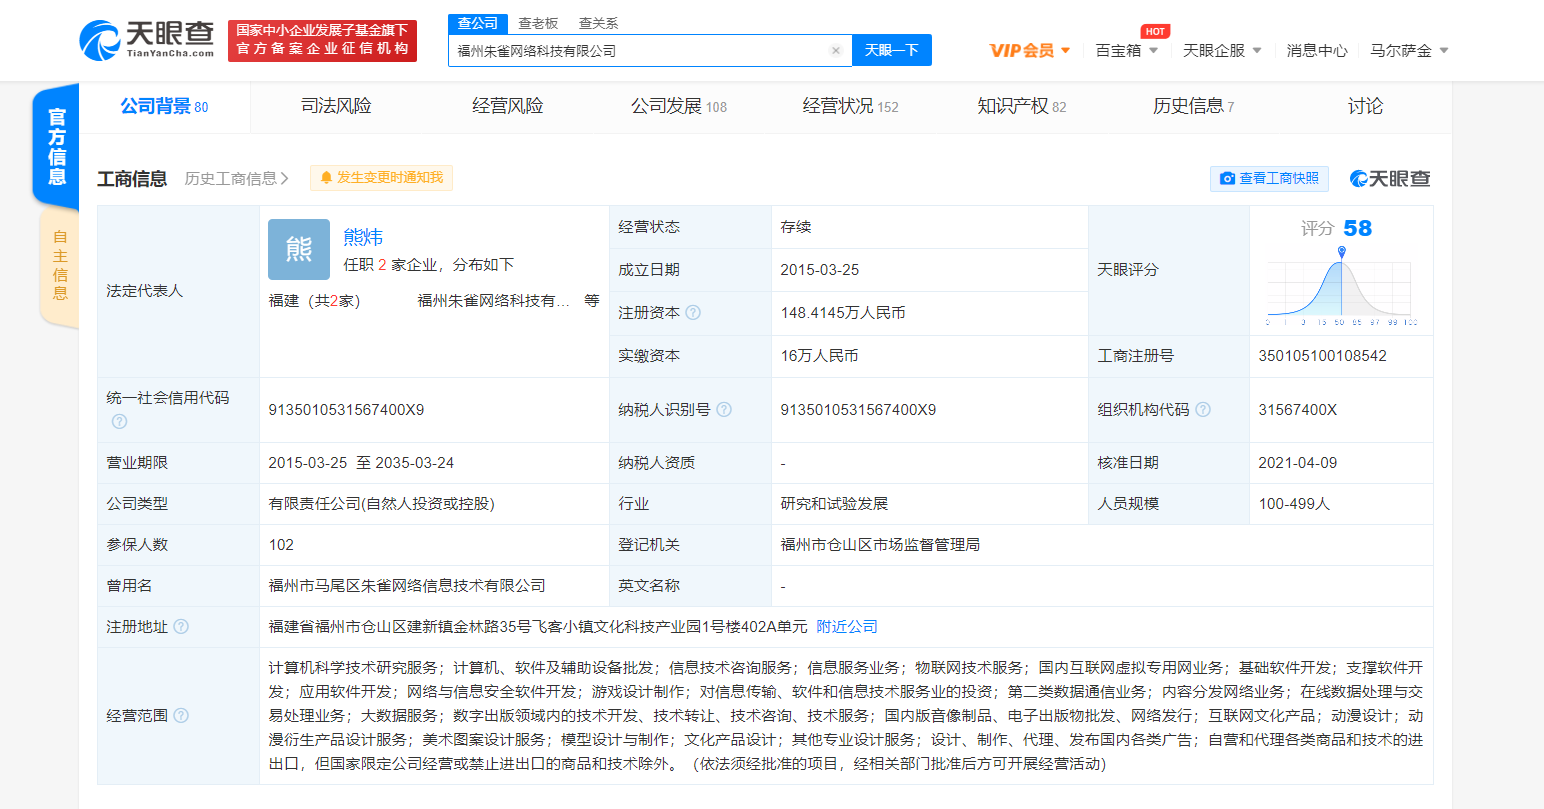Click the 实缴资本 value 16万人民币

[819, 356]
